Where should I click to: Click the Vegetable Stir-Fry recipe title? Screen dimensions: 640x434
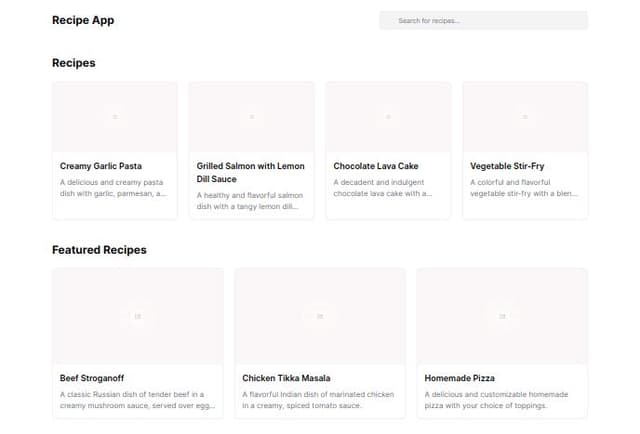point(507,166)
